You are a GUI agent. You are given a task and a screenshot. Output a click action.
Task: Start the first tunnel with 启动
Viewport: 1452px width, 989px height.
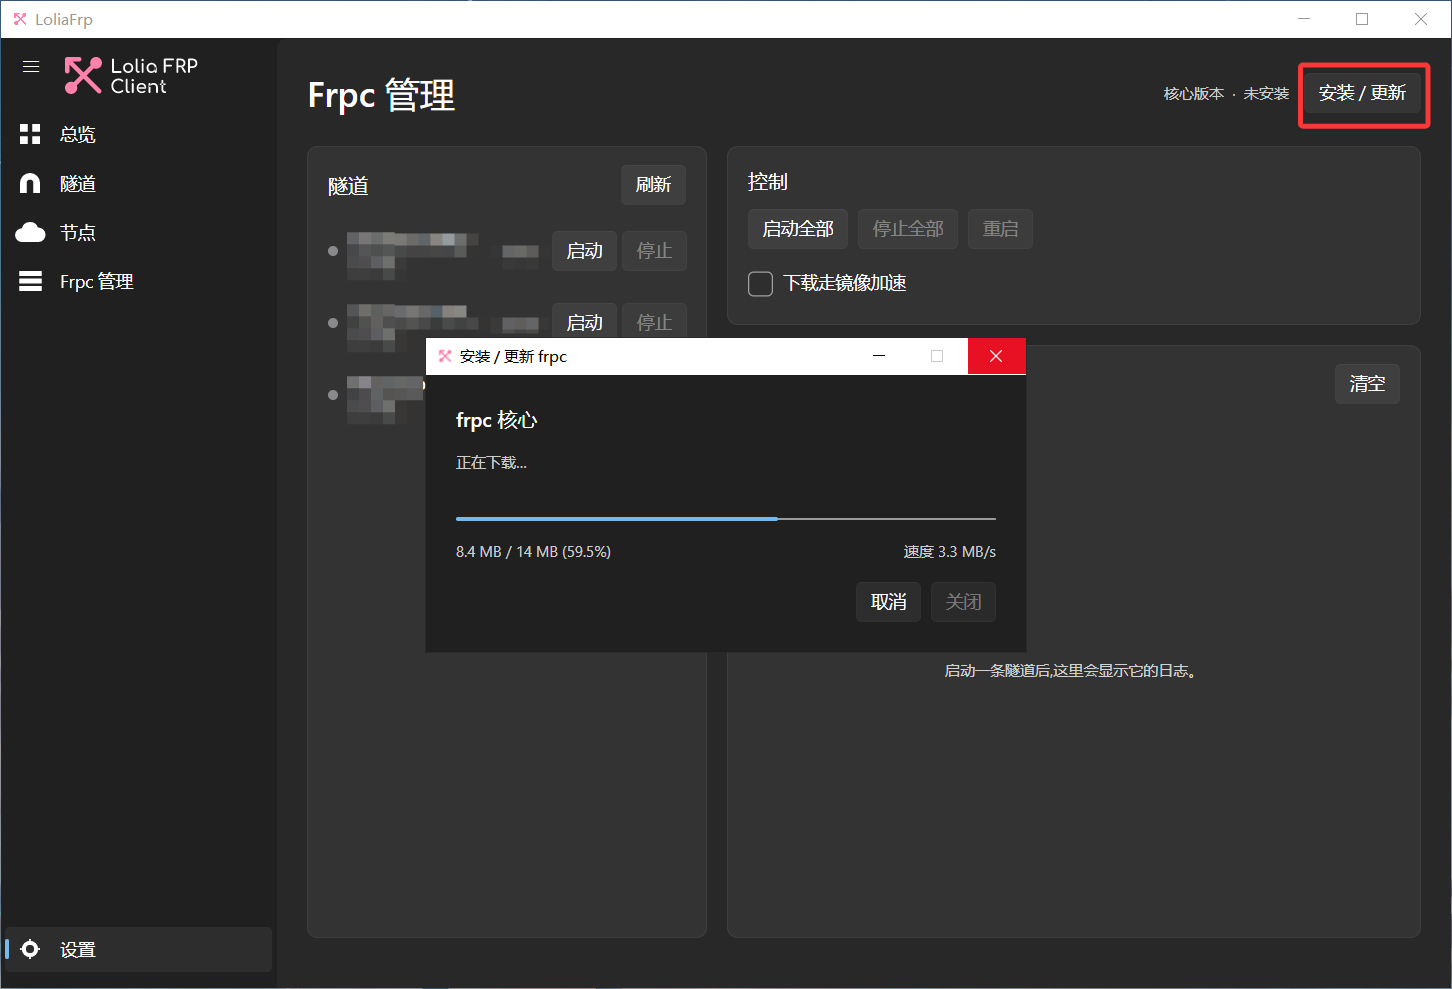point(584,251)
